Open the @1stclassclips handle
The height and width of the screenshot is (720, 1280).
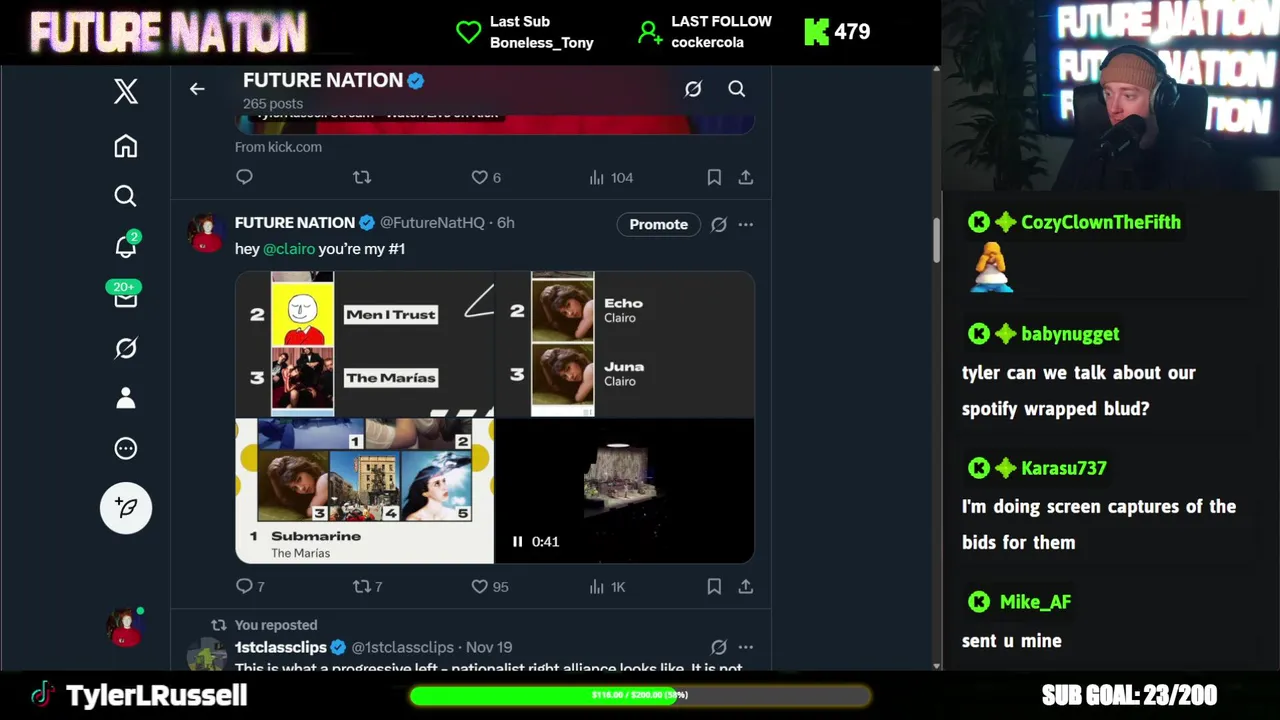pyautogui.click(x=403, y=648)
